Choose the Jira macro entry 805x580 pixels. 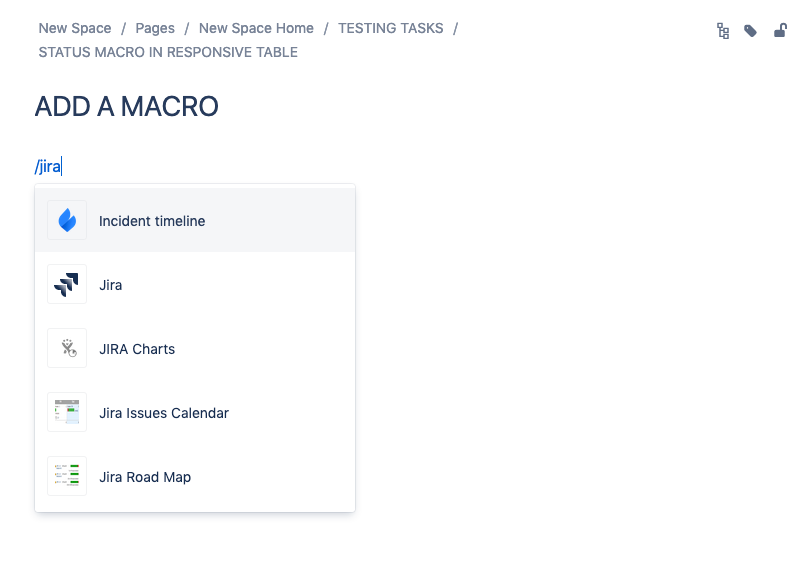(110, 284)
